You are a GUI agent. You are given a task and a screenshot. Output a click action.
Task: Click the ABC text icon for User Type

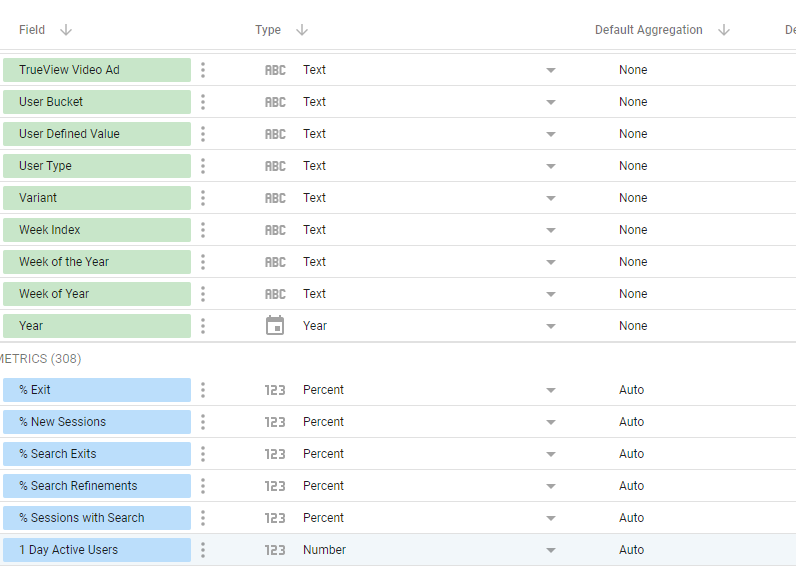pyautogui.click(x=275, y=166)
